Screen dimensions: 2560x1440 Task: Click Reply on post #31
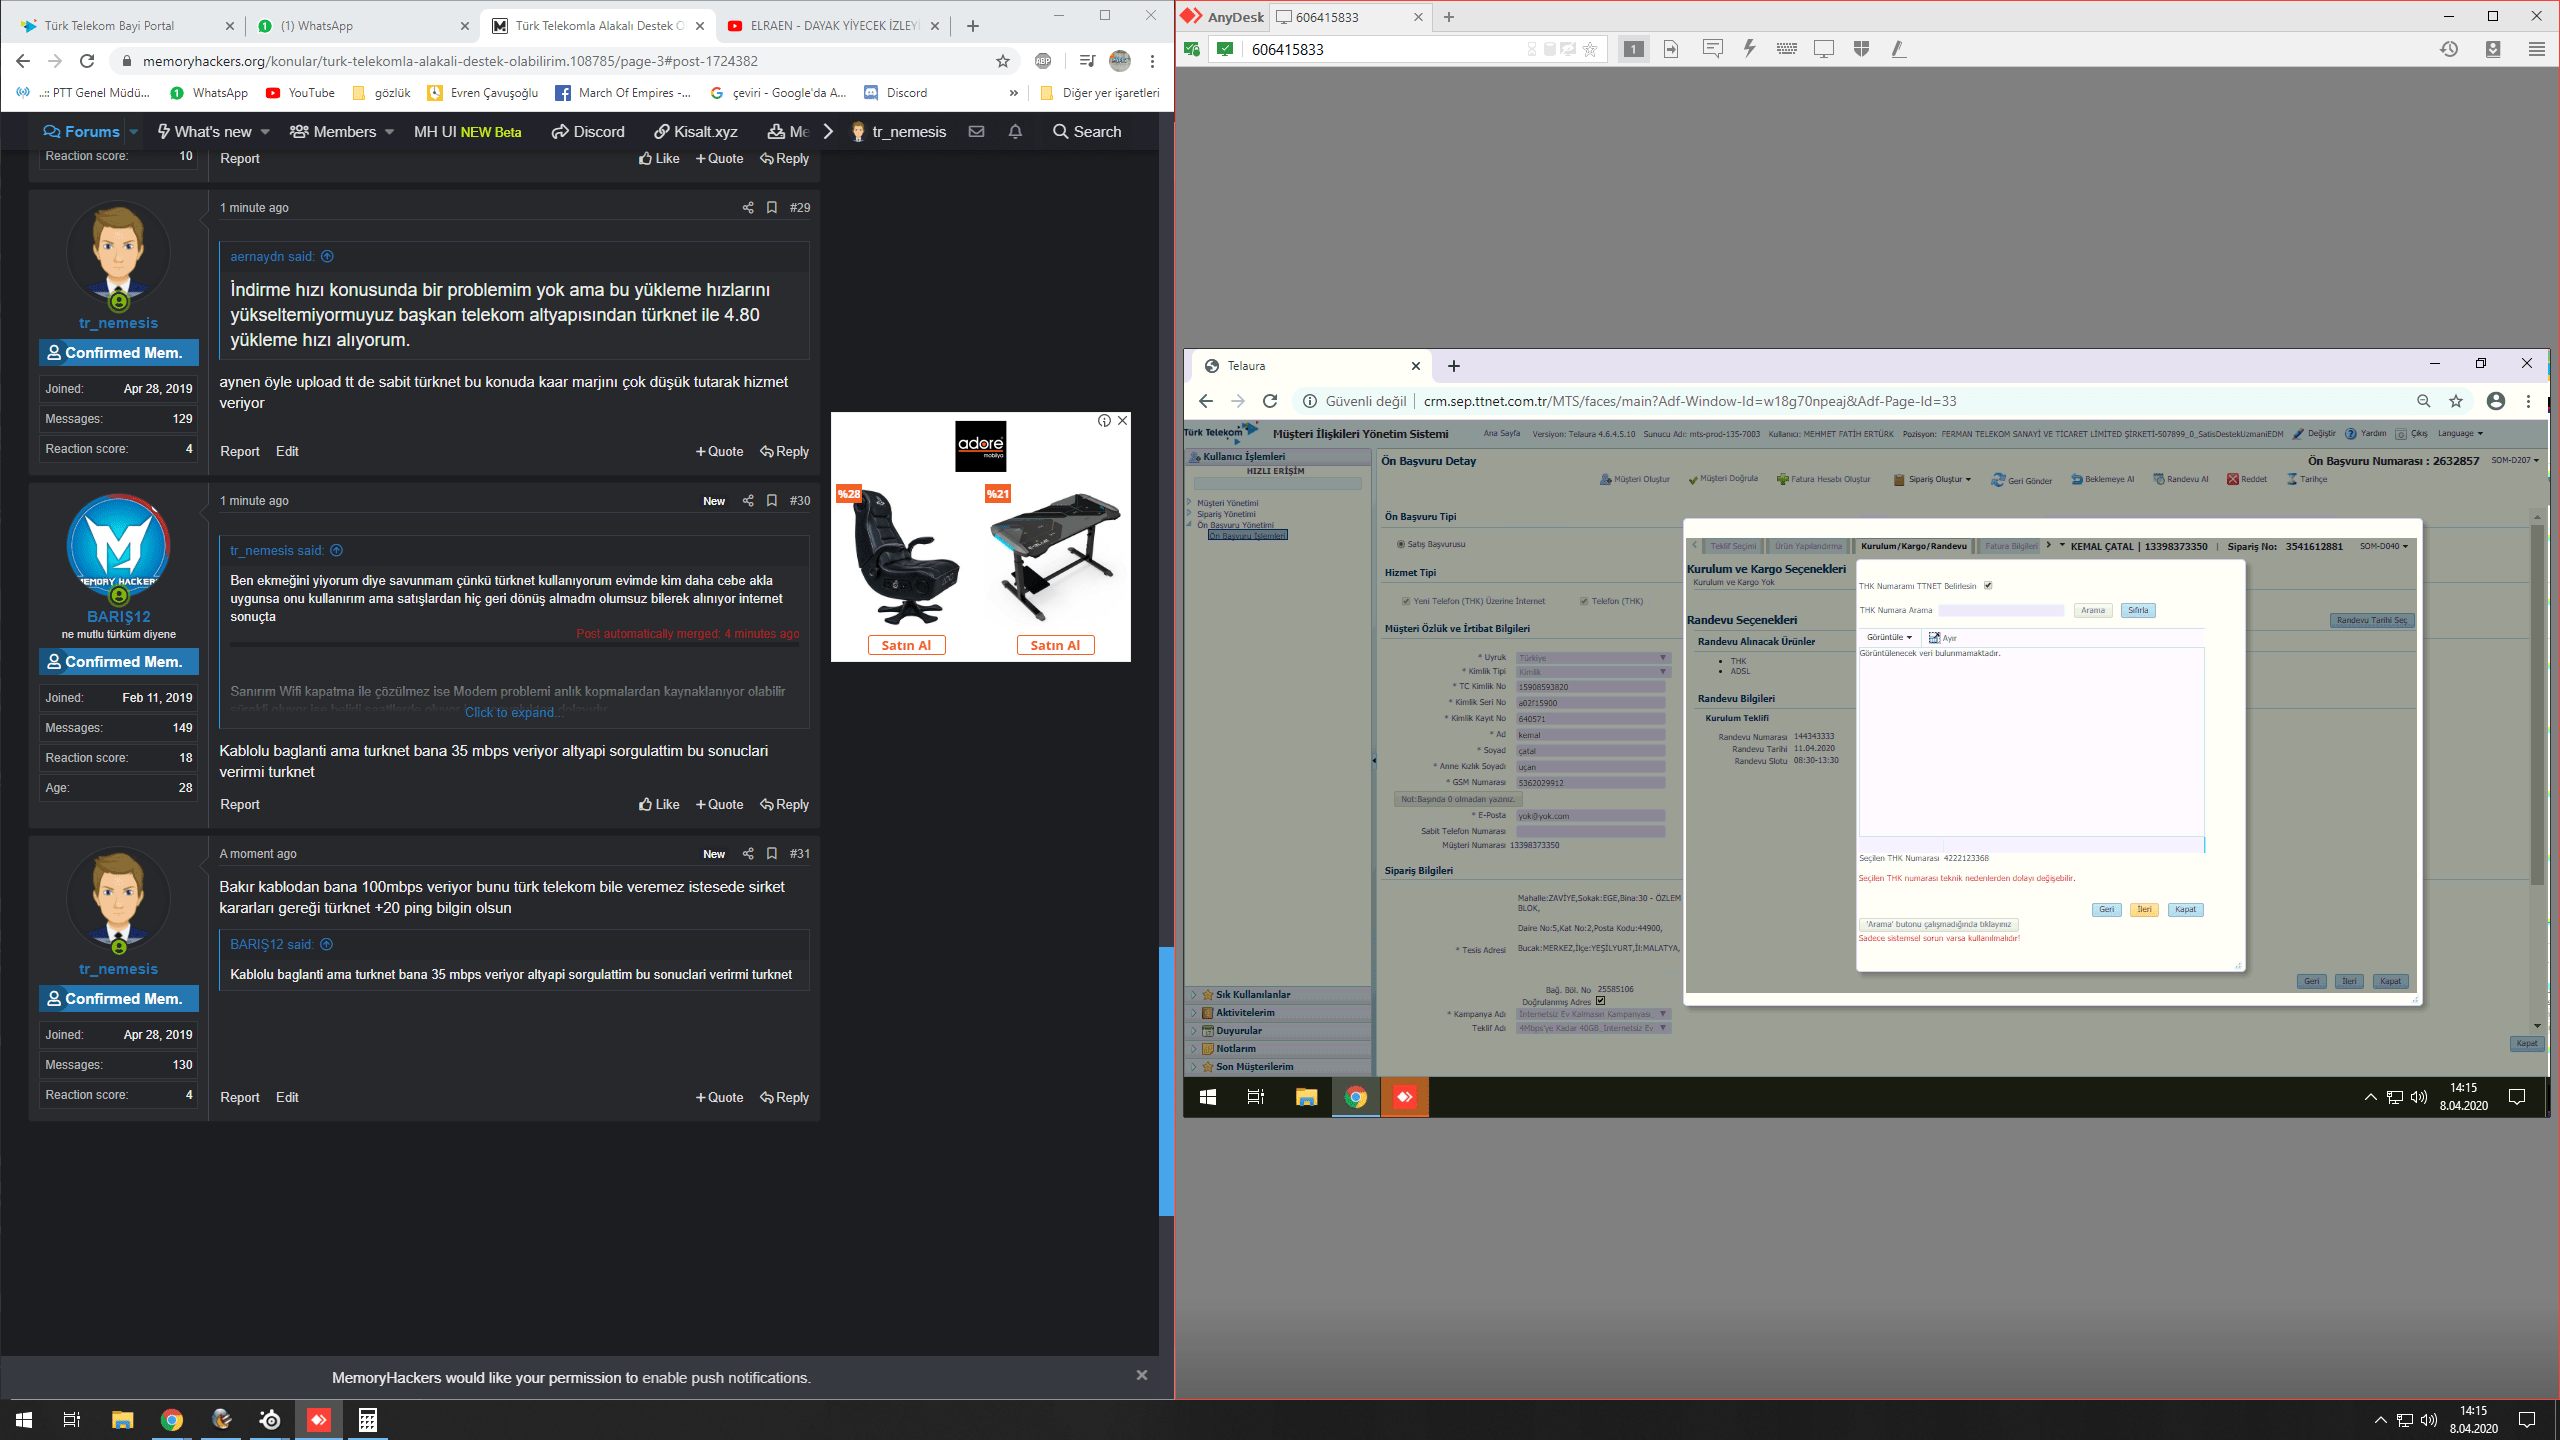(785, 1098)
